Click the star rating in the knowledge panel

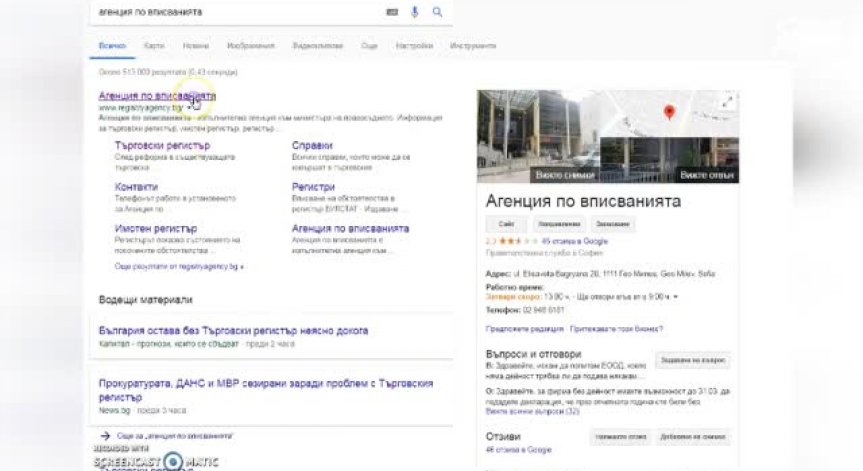518,241
